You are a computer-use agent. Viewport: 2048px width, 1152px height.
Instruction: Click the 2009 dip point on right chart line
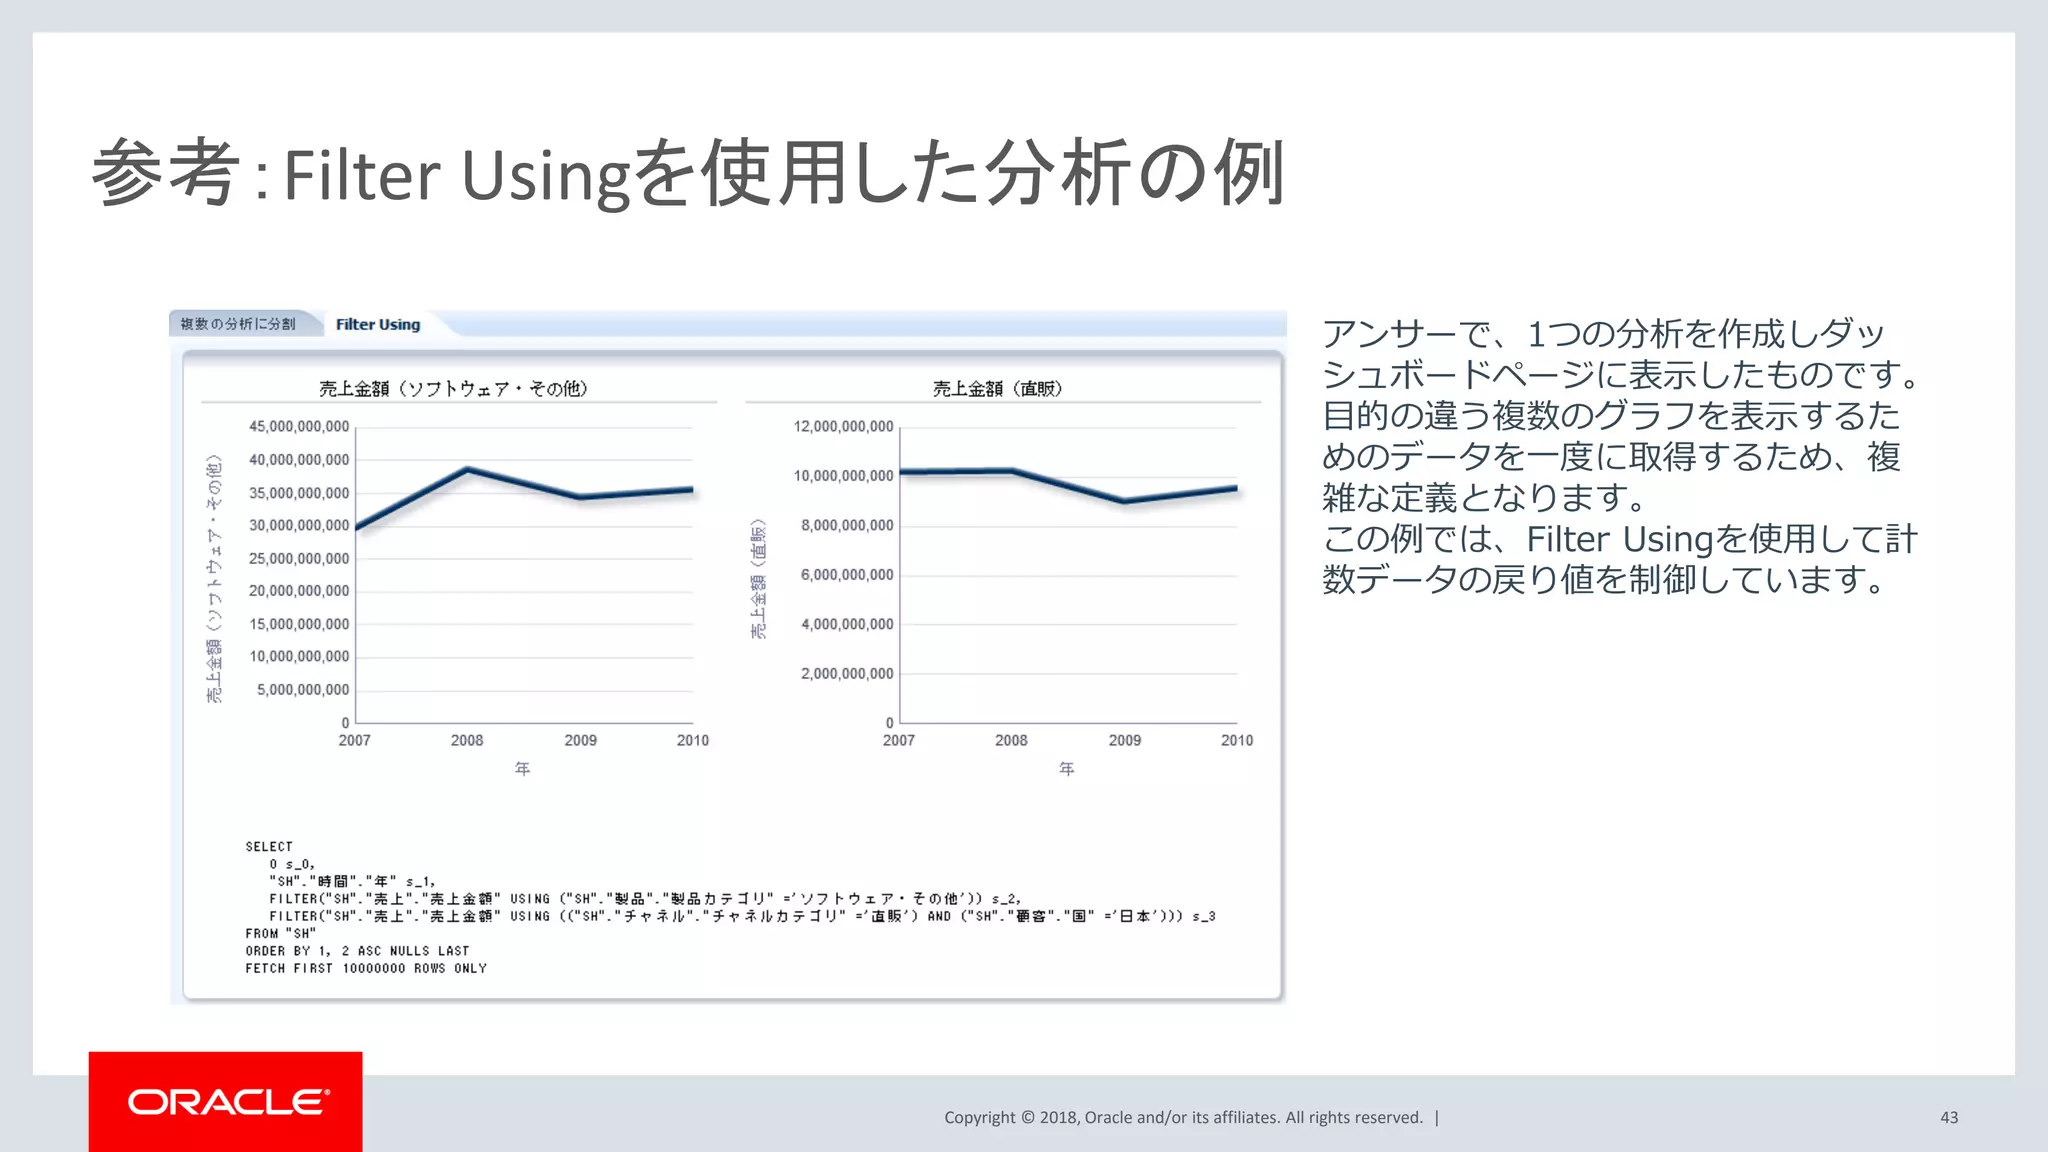point(1125,501)
